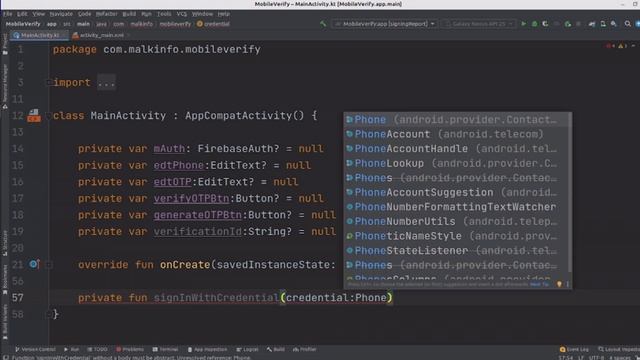This screenshot has width=640, height=360.
Task: Click the yellow warning indicator in editor
Action: (622, 46)
